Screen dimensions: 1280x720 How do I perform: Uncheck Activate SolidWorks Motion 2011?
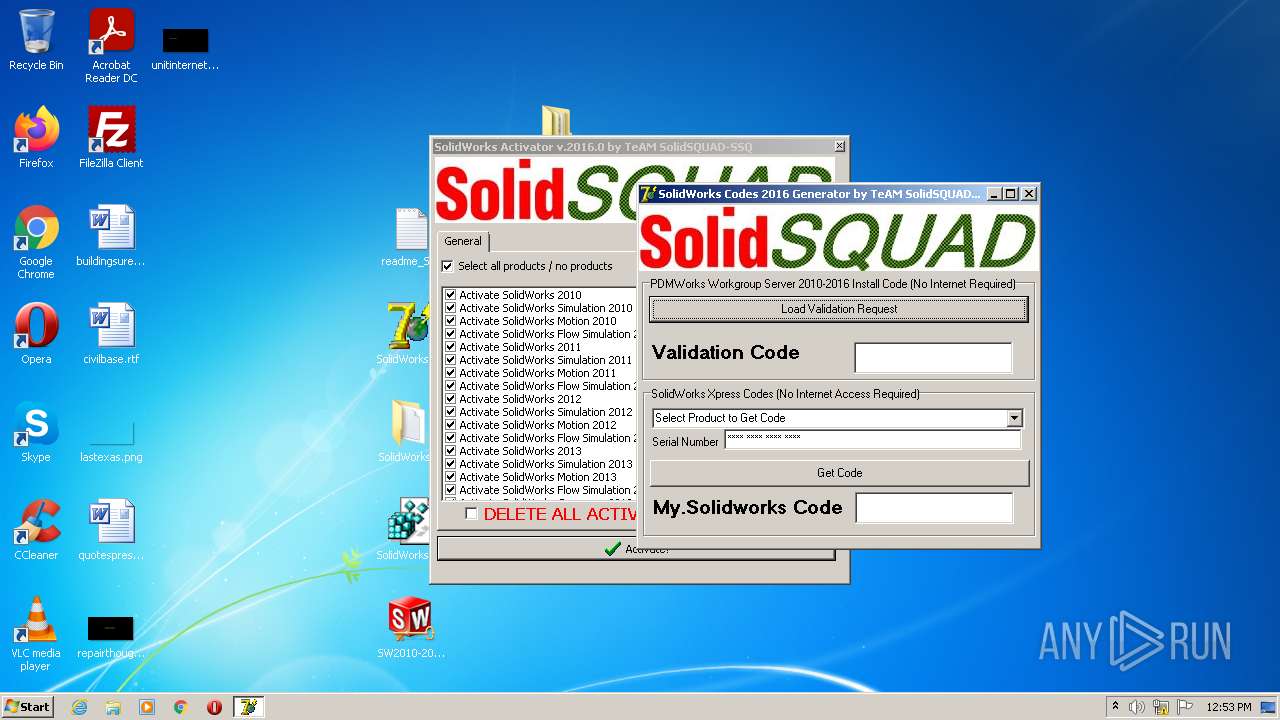pos(451,373)
